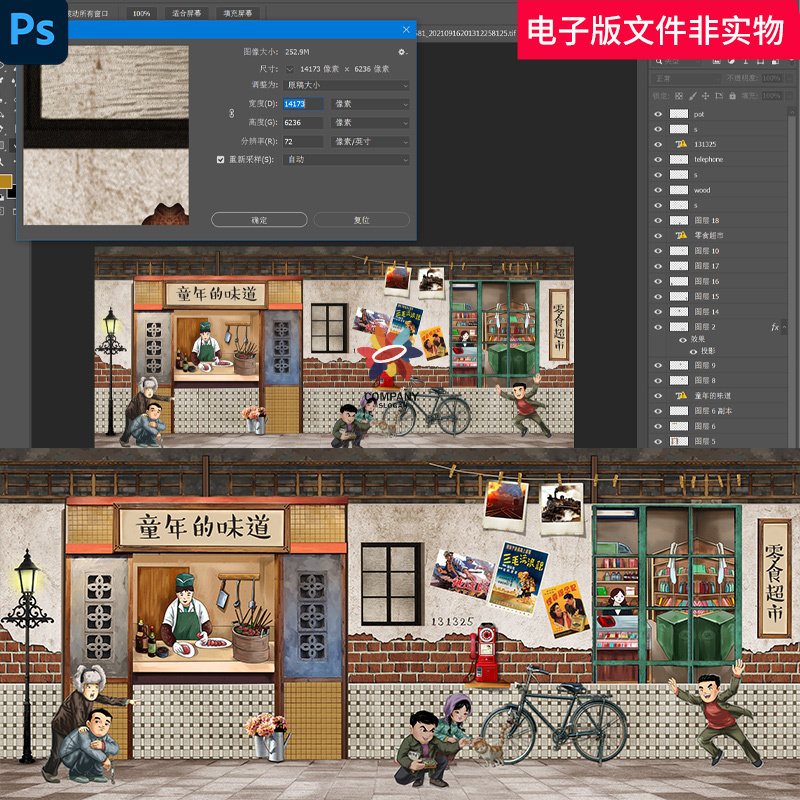Viewport: 800px width, 800px height.
Task: Open the gear settings menu in Image Size dialog
Action: 402,52
